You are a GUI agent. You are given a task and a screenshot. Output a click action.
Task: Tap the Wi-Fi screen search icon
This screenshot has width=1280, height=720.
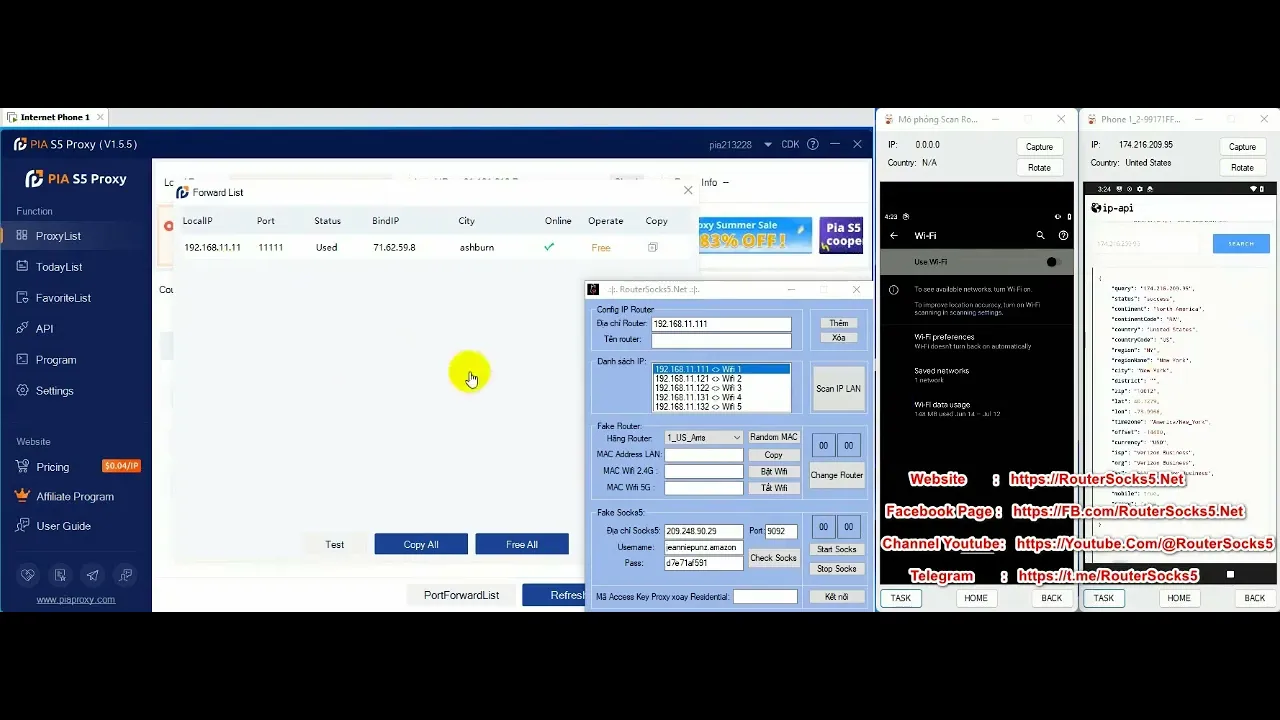[1040, 236]
